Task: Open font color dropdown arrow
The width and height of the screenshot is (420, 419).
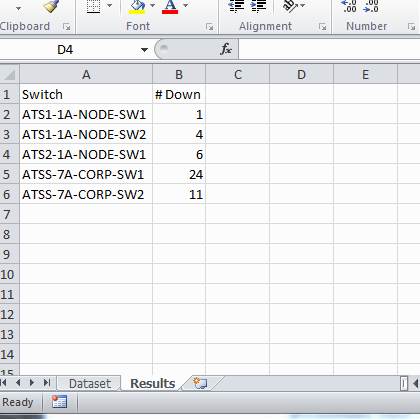Action: pos(185,5)
